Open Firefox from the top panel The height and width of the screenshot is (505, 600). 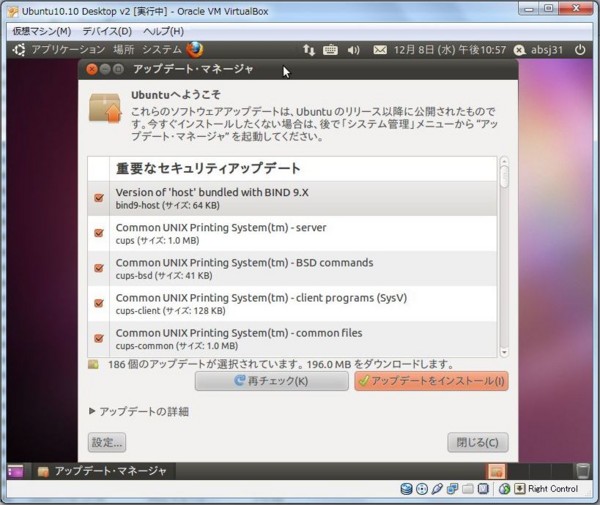[195, 50]
